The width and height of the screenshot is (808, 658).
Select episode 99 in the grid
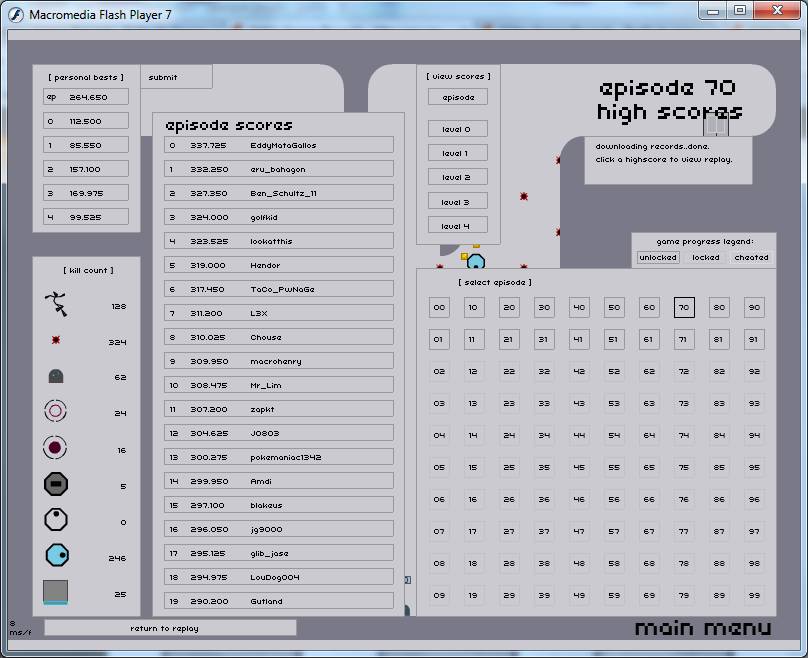pyautogui.click(x=754, y=595)
